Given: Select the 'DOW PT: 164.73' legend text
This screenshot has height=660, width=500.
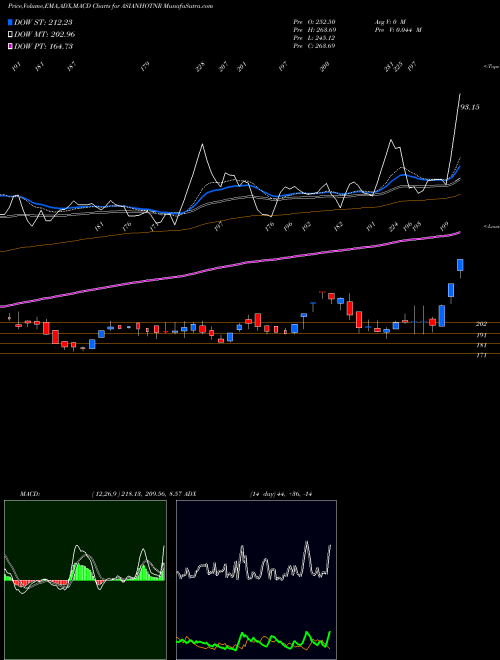Looking at the screenshot, I should [44, 46].
